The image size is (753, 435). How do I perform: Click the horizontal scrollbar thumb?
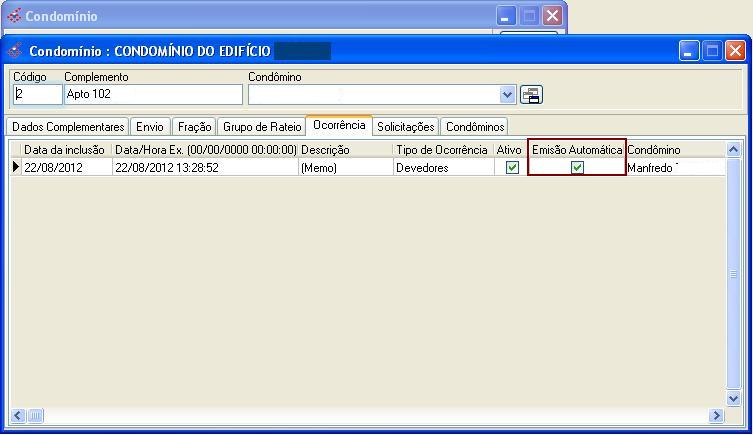[35, 415]
